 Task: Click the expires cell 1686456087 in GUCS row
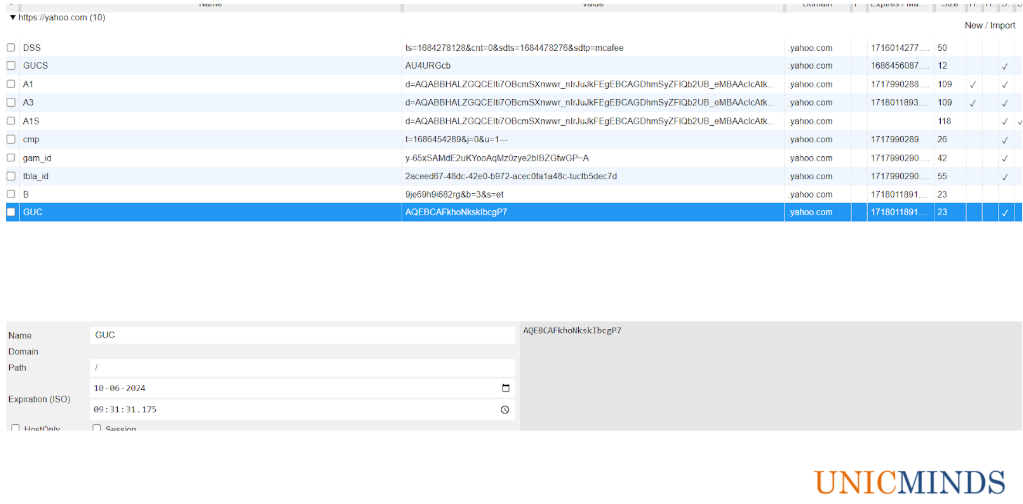900,66
